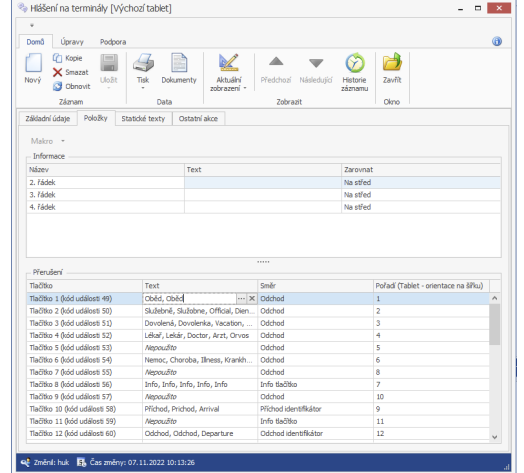Open the Aktuální zobrazení dropdown arrow
524x473 pixels.
(x=245, y=88)
